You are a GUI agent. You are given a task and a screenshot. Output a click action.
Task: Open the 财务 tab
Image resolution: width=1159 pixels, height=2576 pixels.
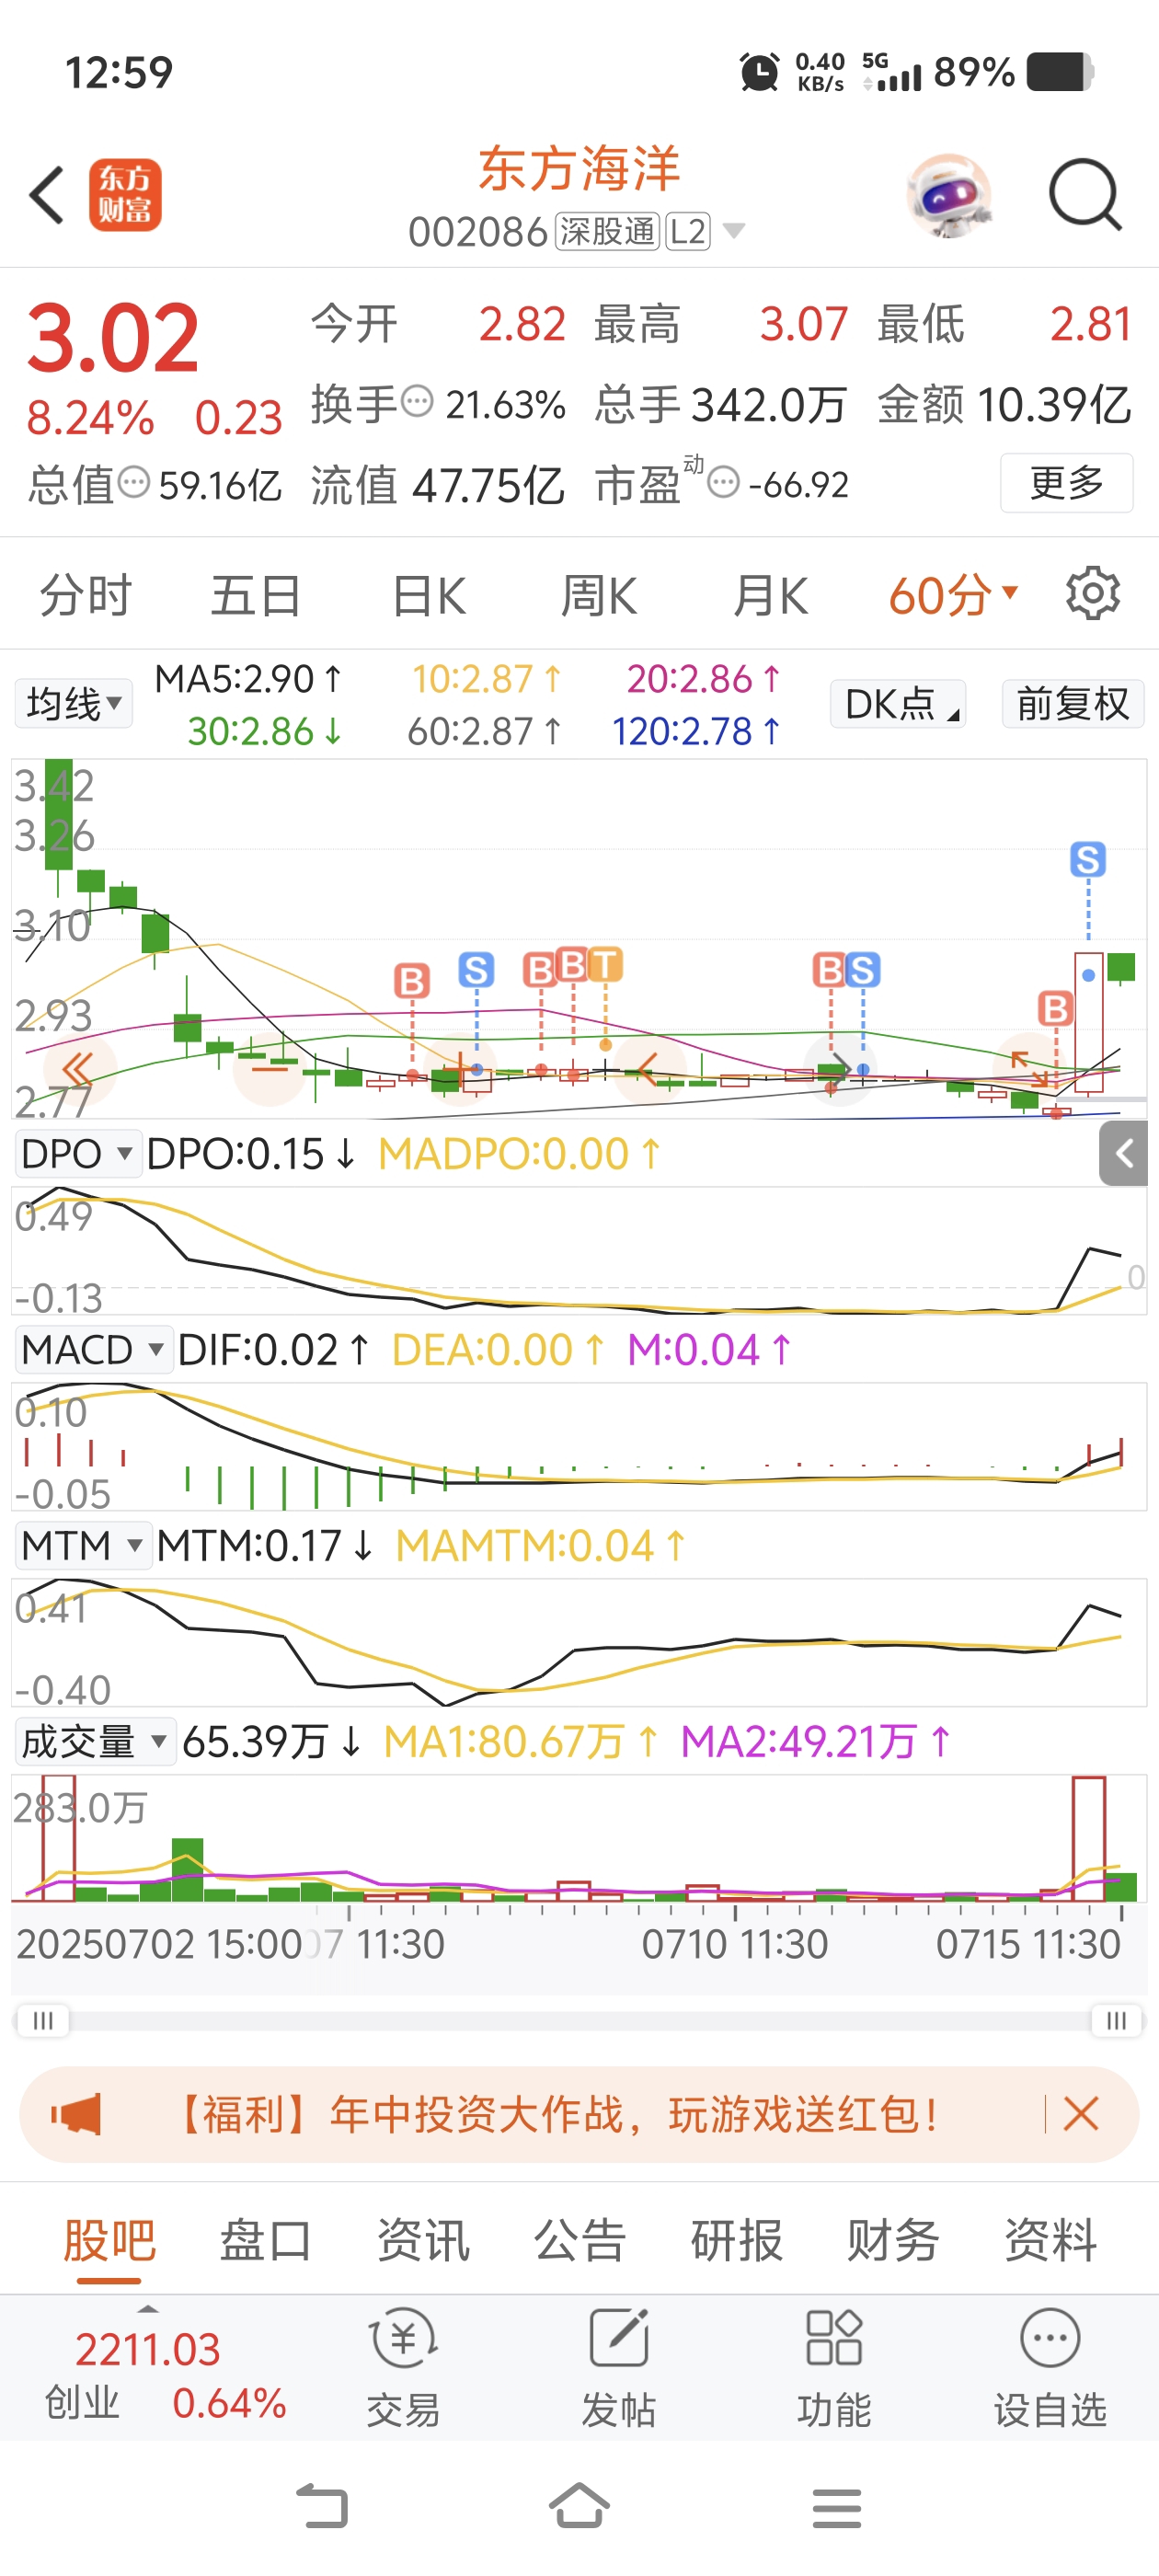pyautogui.click(x=893, y=2240)
